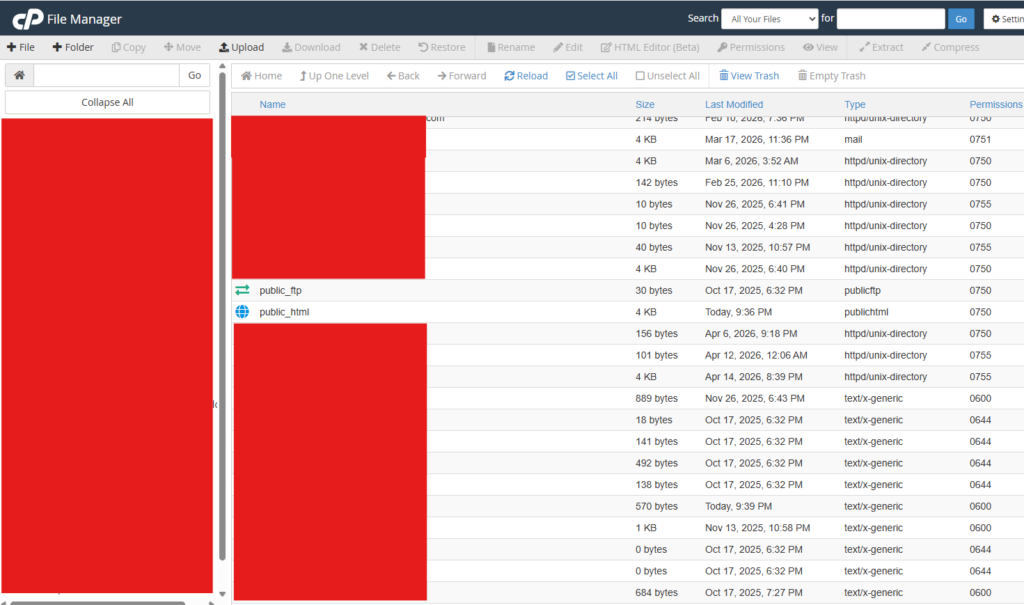Sort by Last Modified column

coord(733,104)
